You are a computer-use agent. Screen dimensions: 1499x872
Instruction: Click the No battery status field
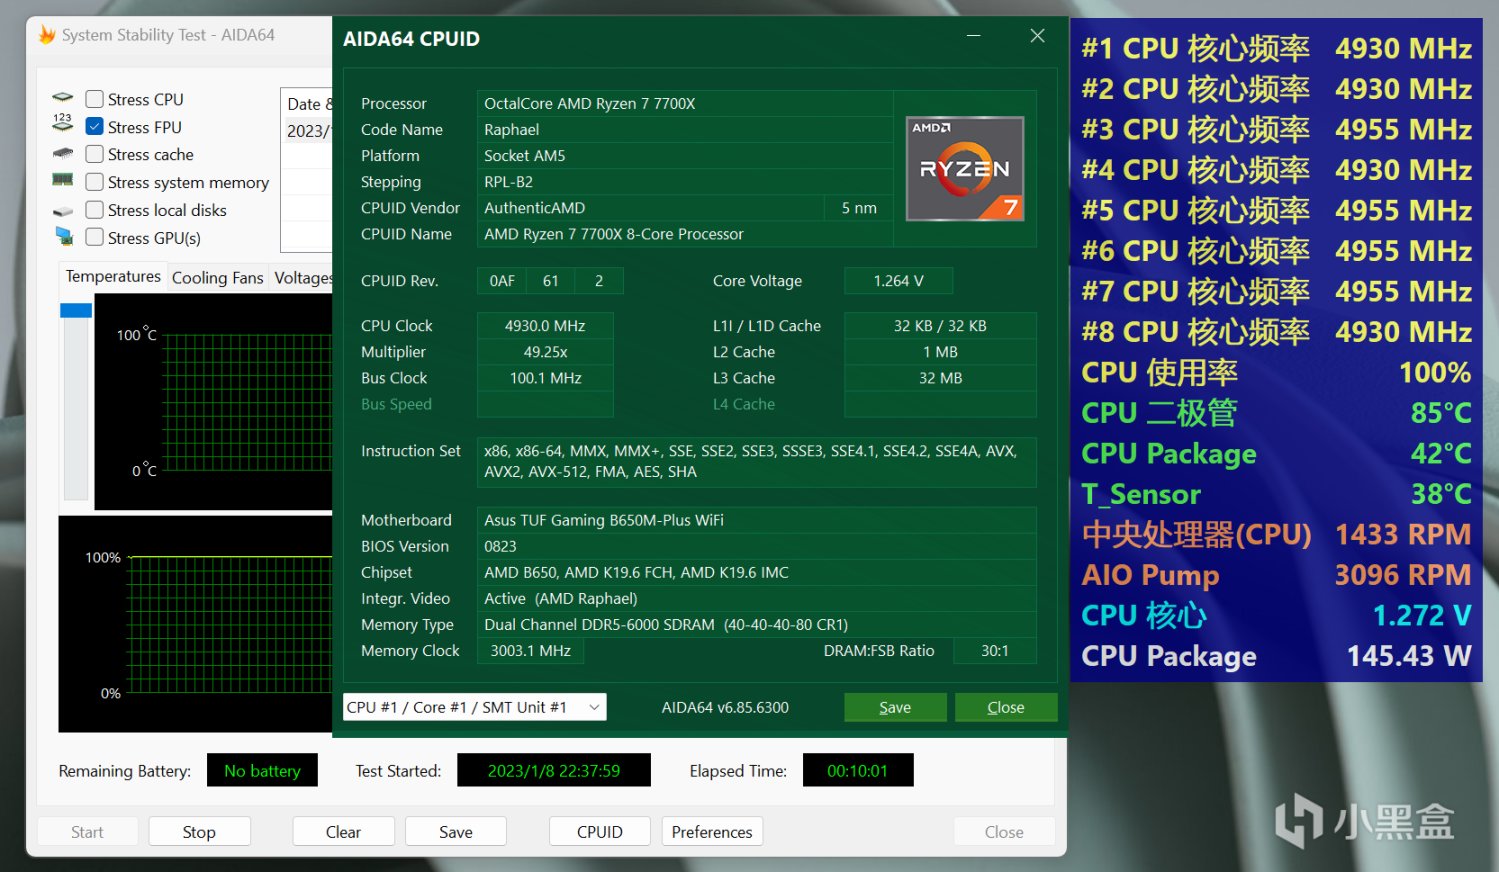point(262,770)
